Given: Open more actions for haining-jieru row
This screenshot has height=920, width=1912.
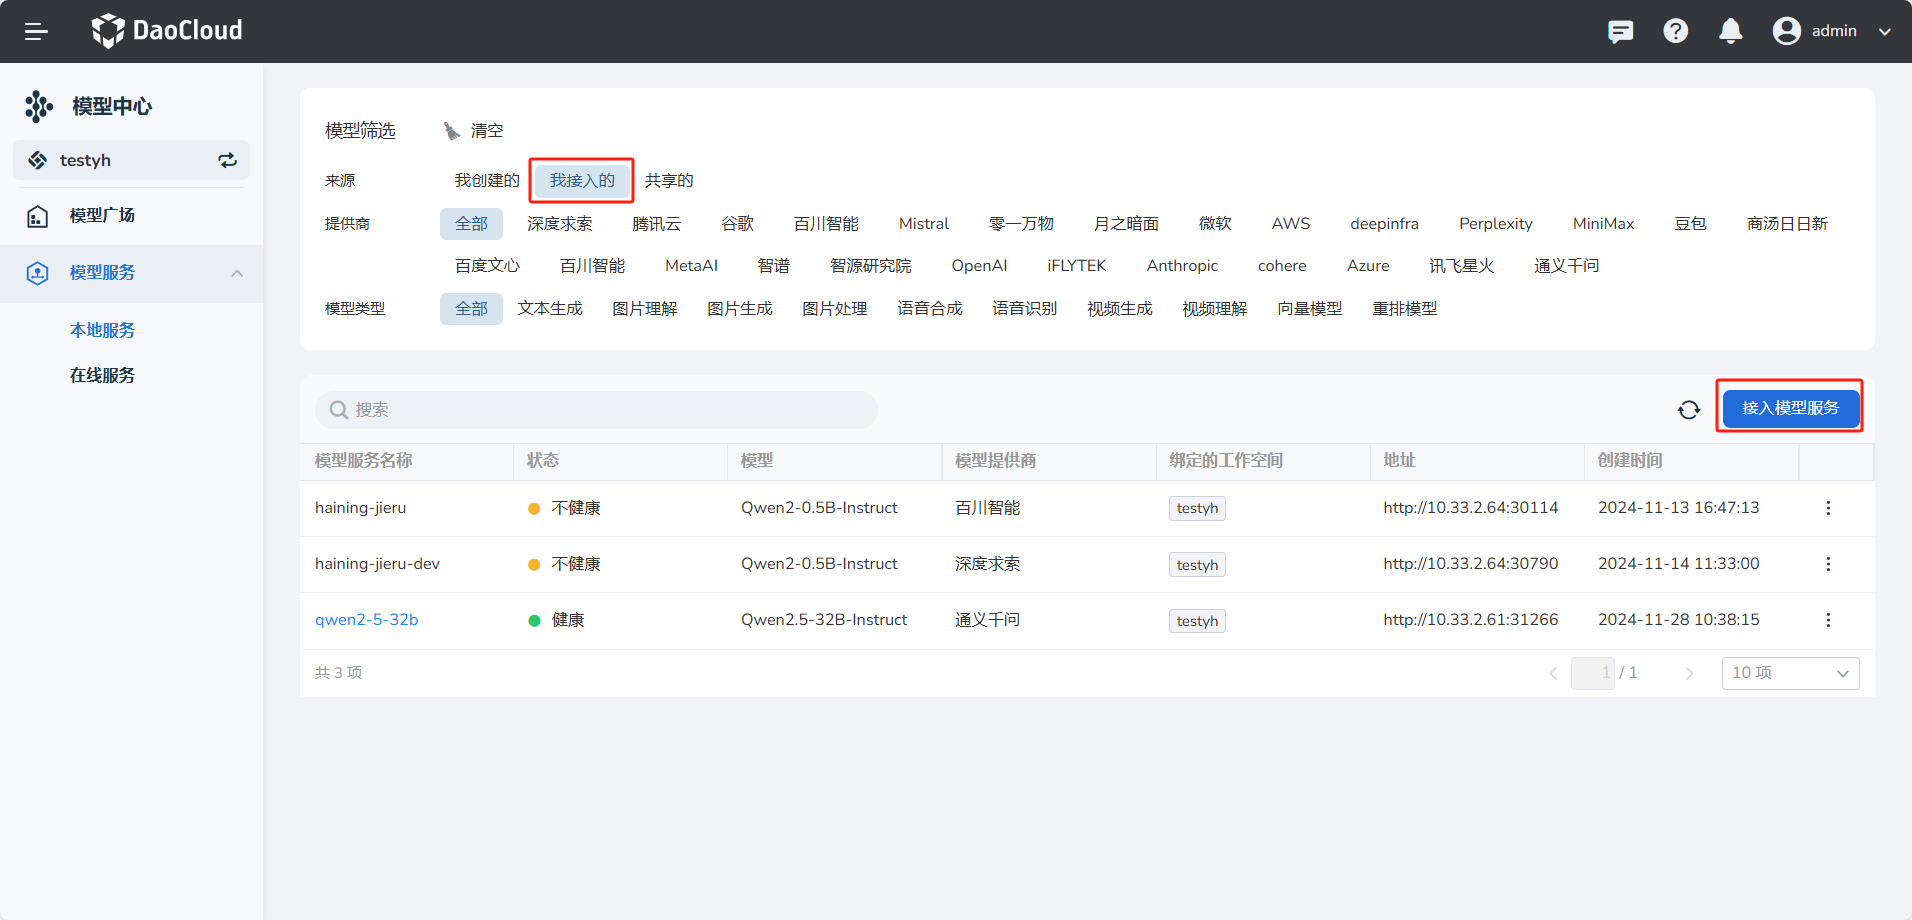Looking at the screenshot, I should (x=1828, y=508).
